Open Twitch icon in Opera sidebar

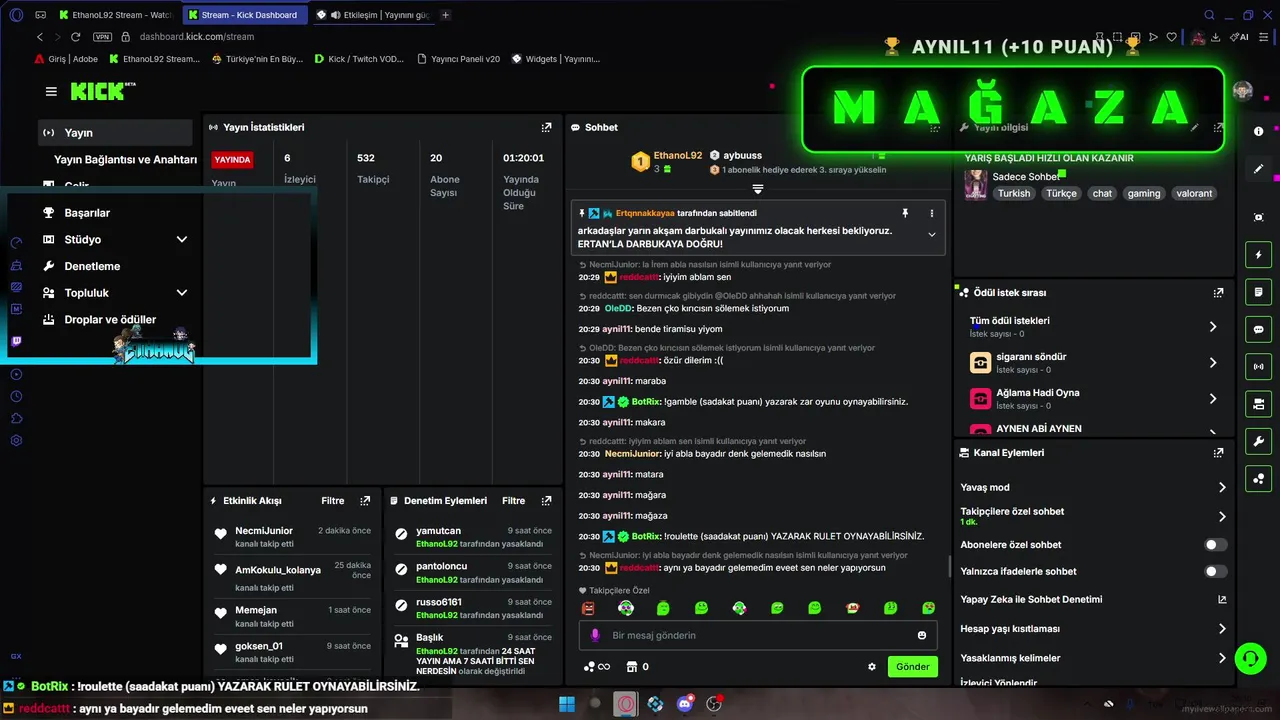[x=16, y=341]
